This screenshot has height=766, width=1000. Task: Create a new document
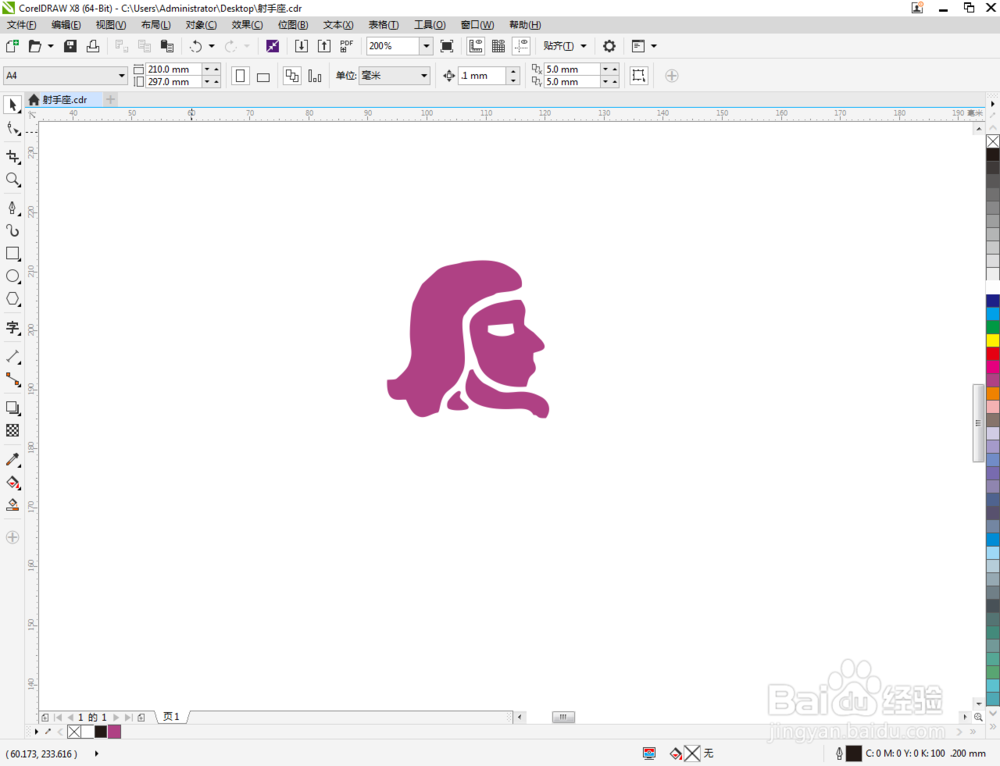tap(12, 46)
